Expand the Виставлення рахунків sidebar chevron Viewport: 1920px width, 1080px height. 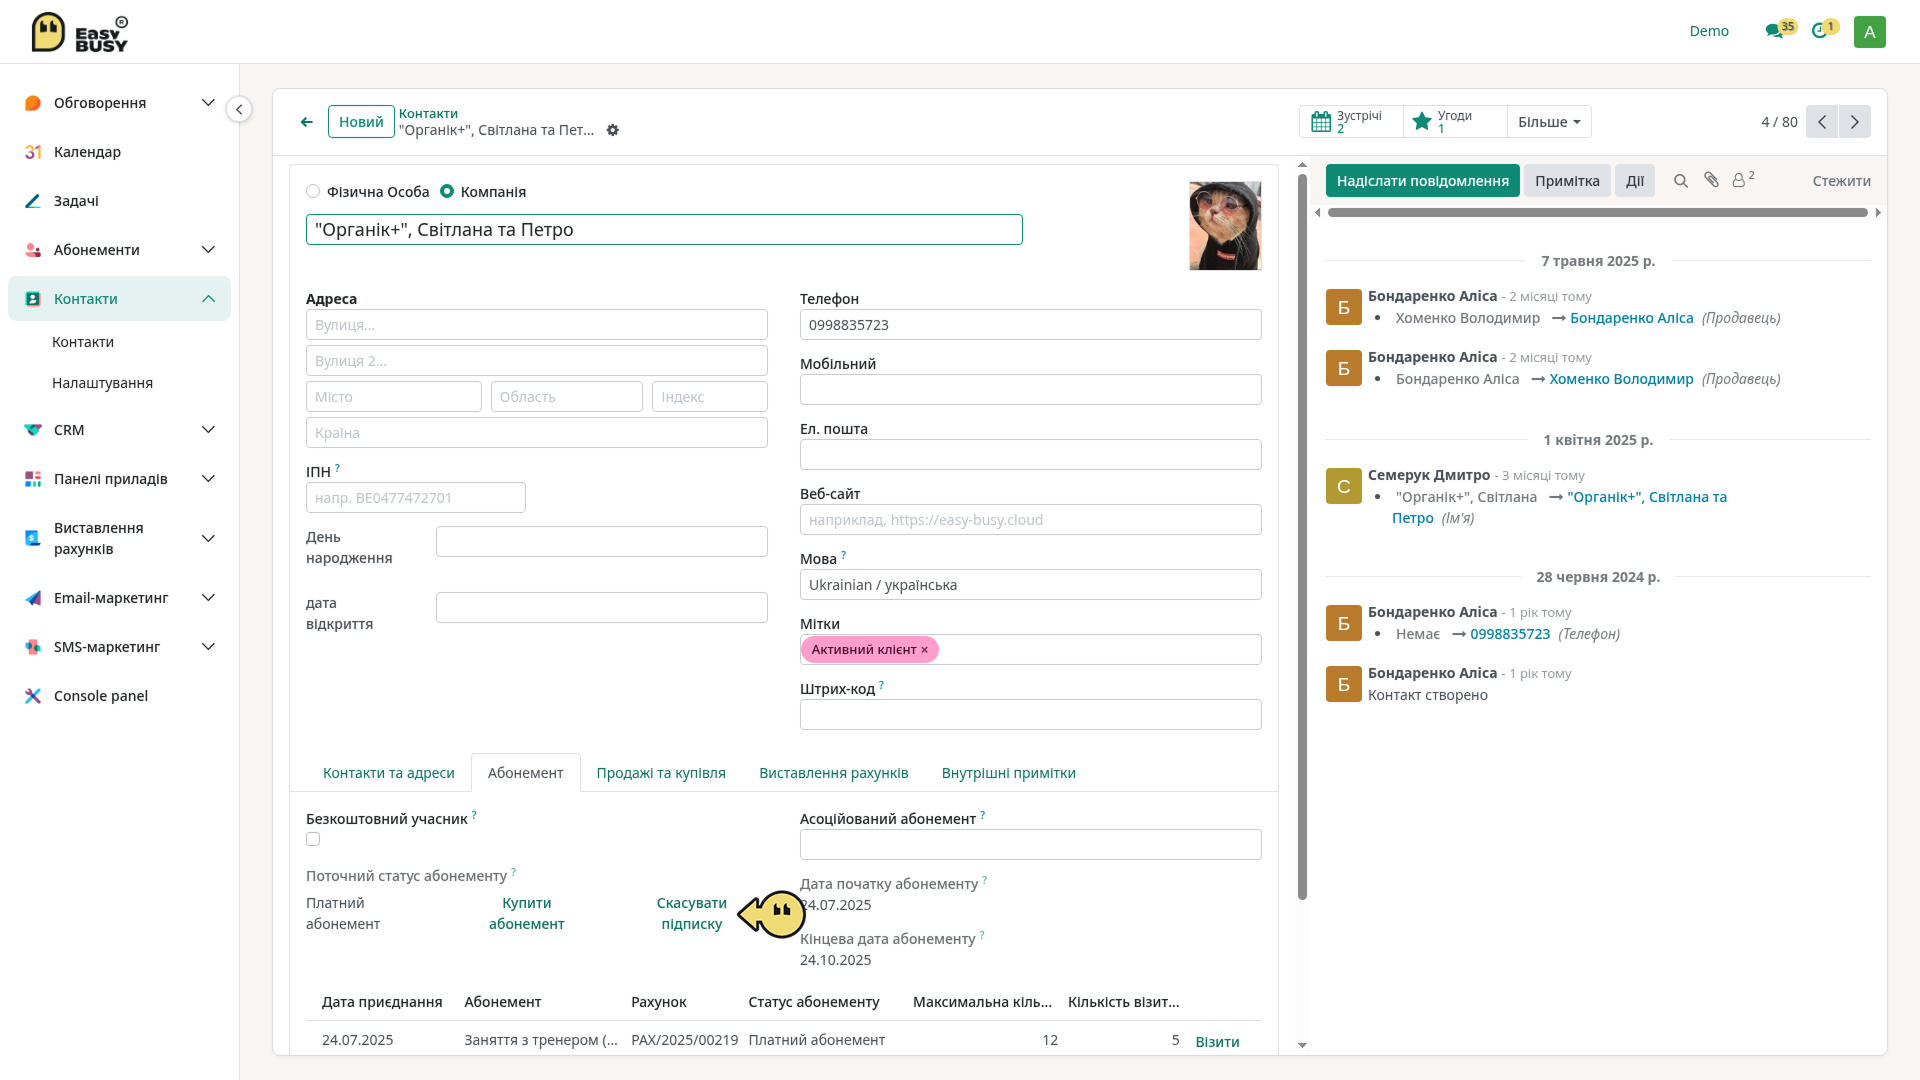tap(208, 539)
